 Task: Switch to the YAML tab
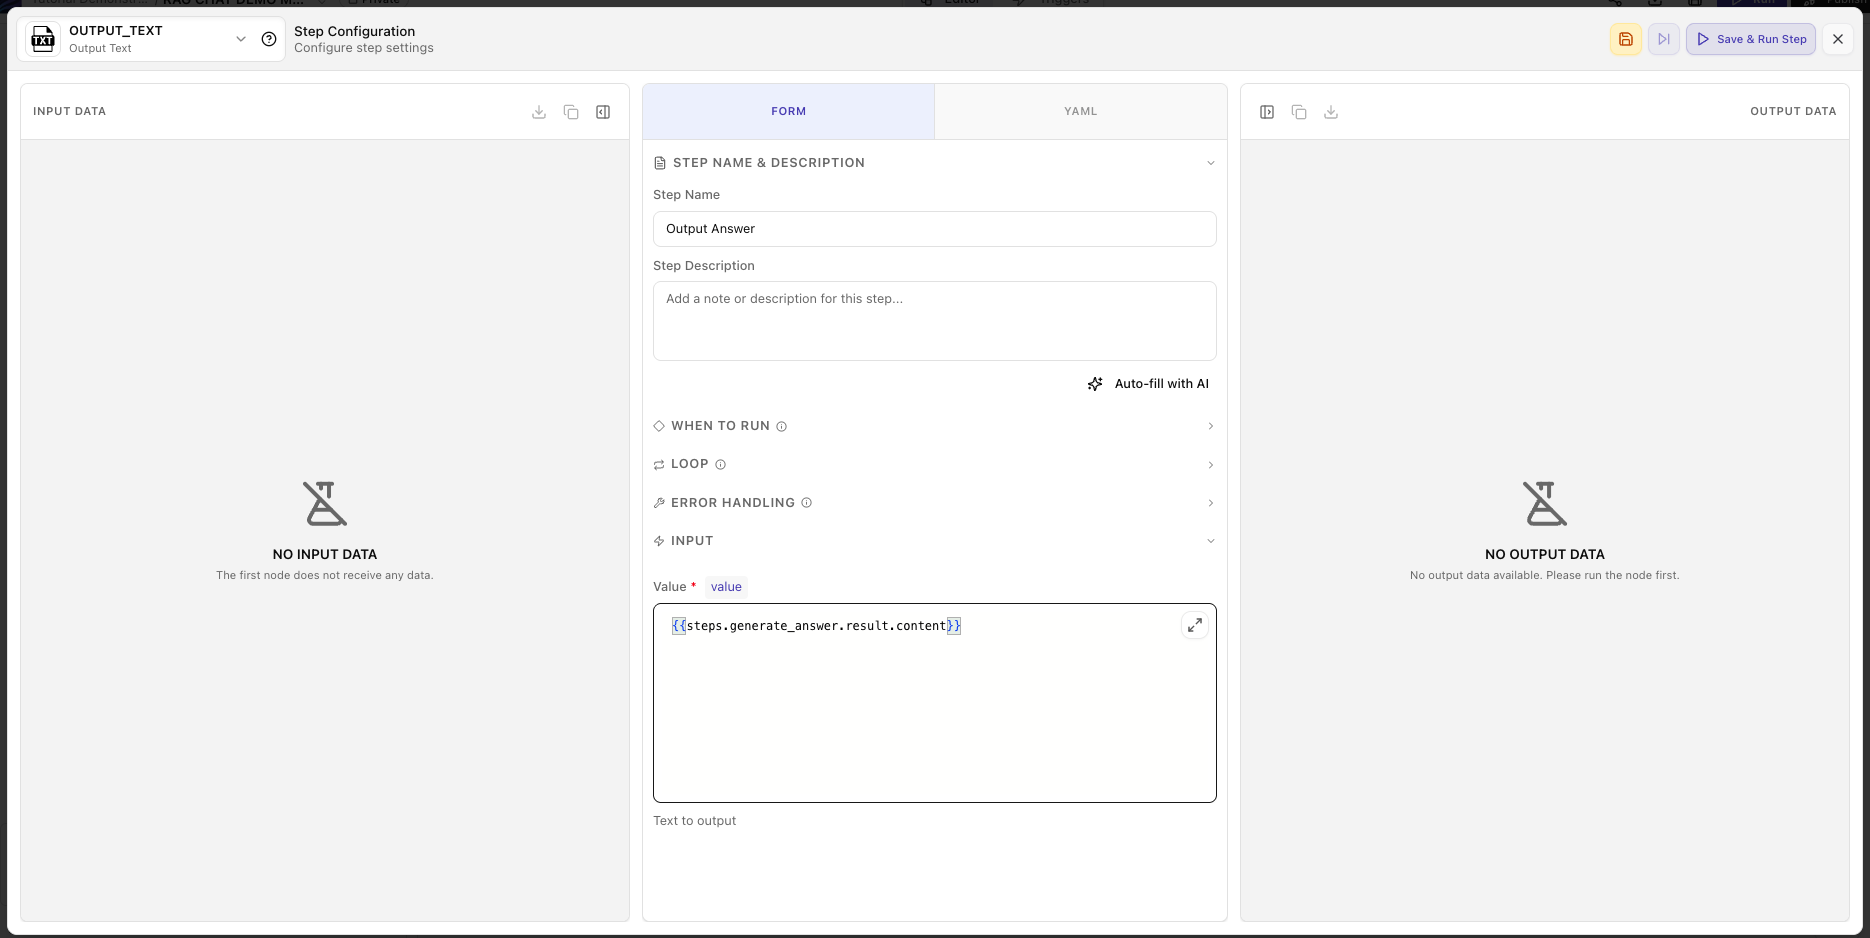(1081, 111)
